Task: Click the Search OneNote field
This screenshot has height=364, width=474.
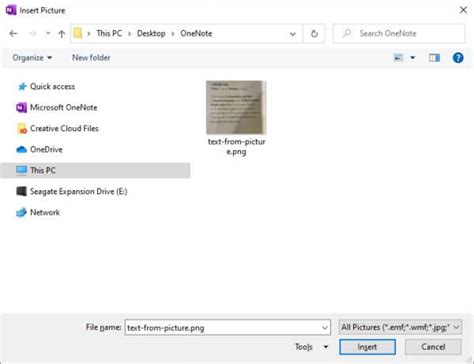Action: point(399,33)
